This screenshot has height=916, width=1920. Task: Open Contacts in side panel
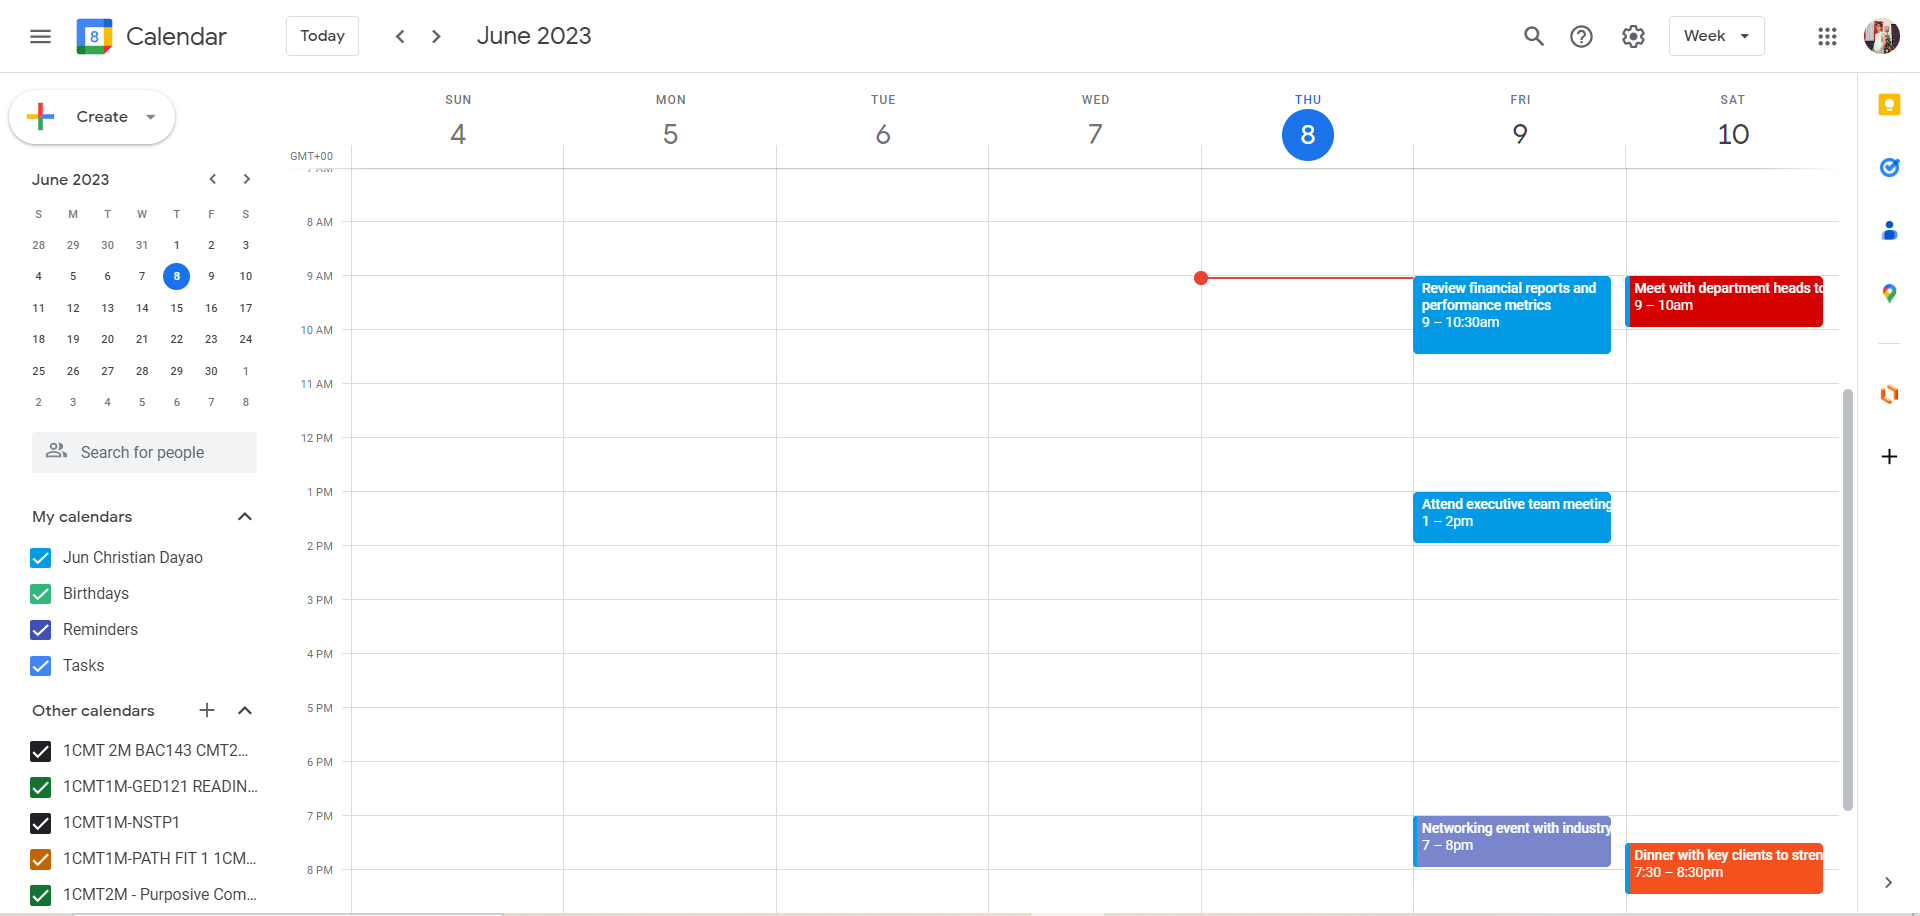[1889, 231]
